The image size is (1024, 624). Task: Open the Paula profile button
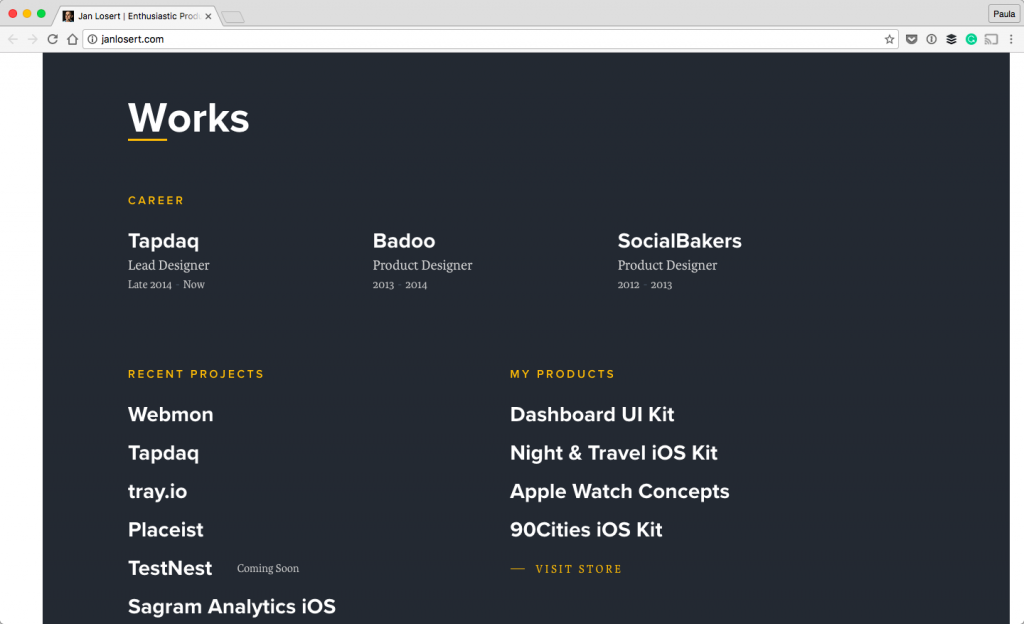click(x=1003, y=14)
